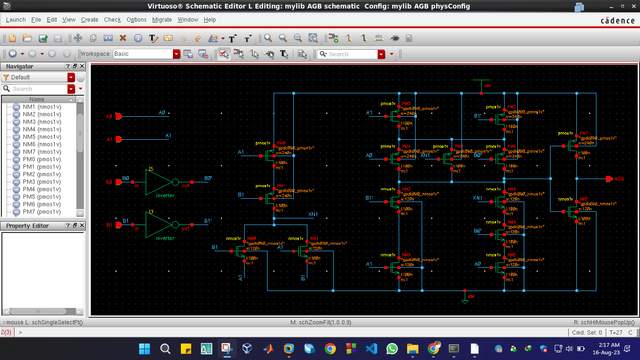Open the Workspace Basic dropdown

pos(176,54)
